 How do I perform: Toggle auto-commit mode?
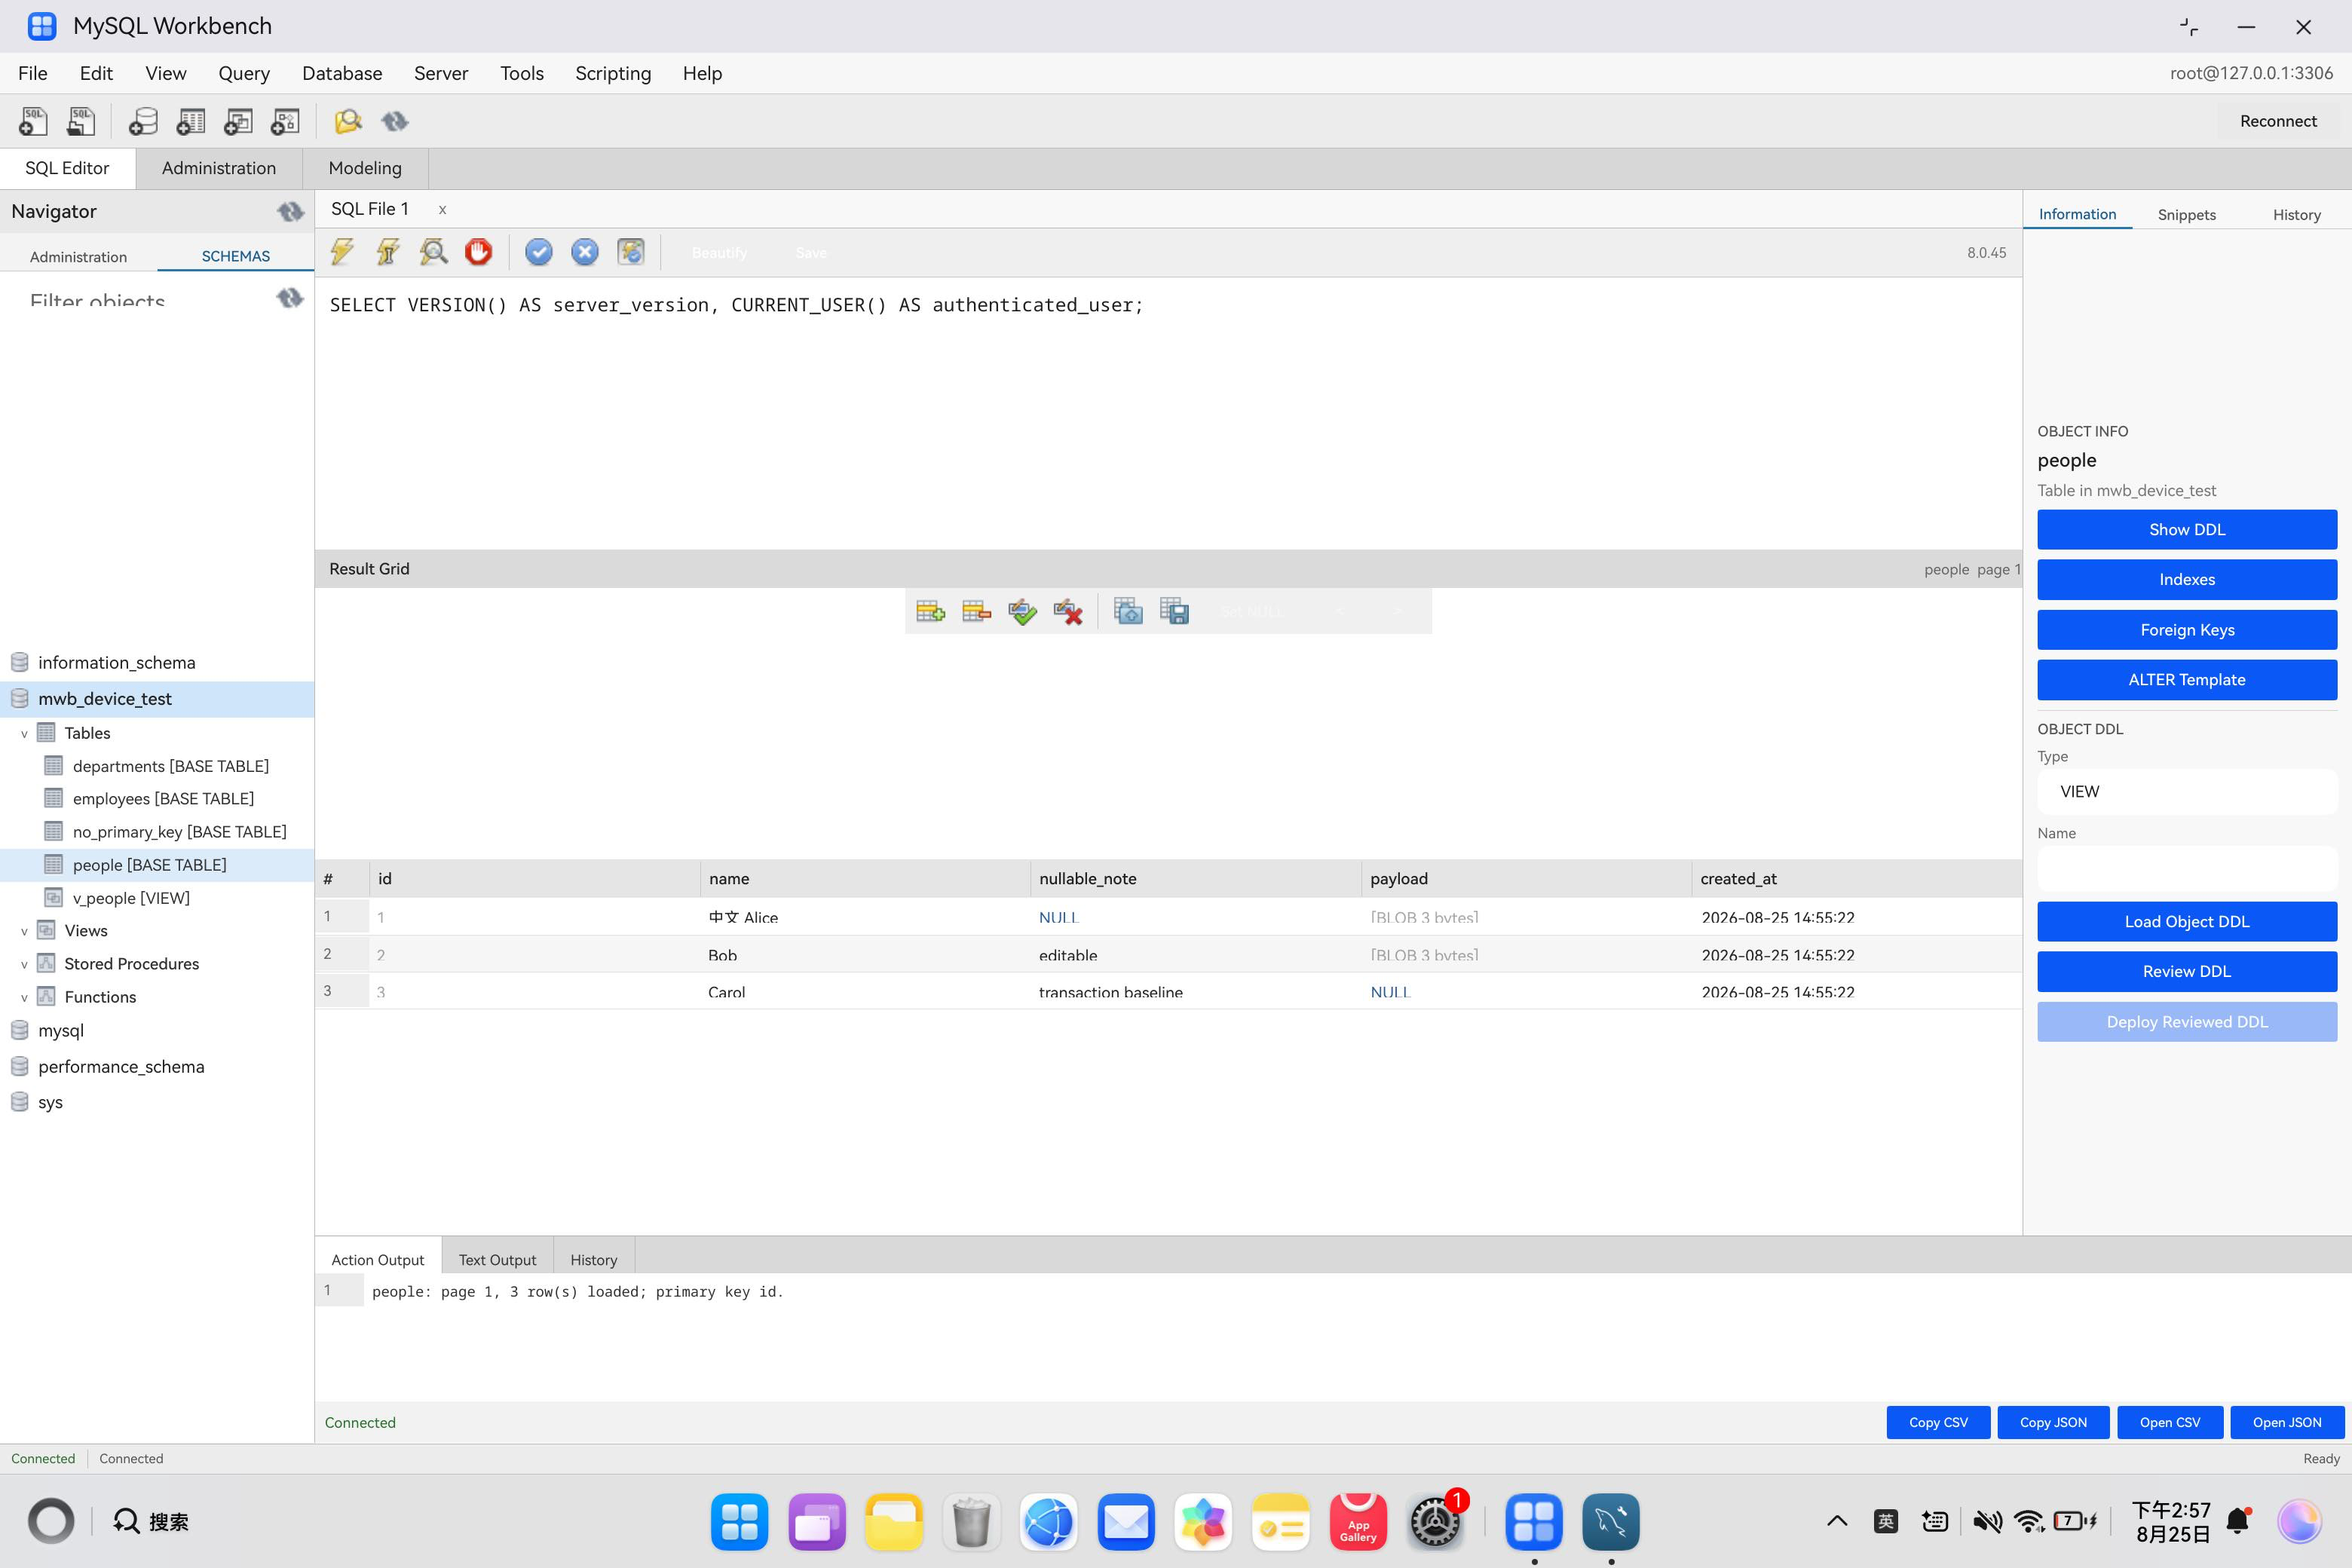coord(631,252)
